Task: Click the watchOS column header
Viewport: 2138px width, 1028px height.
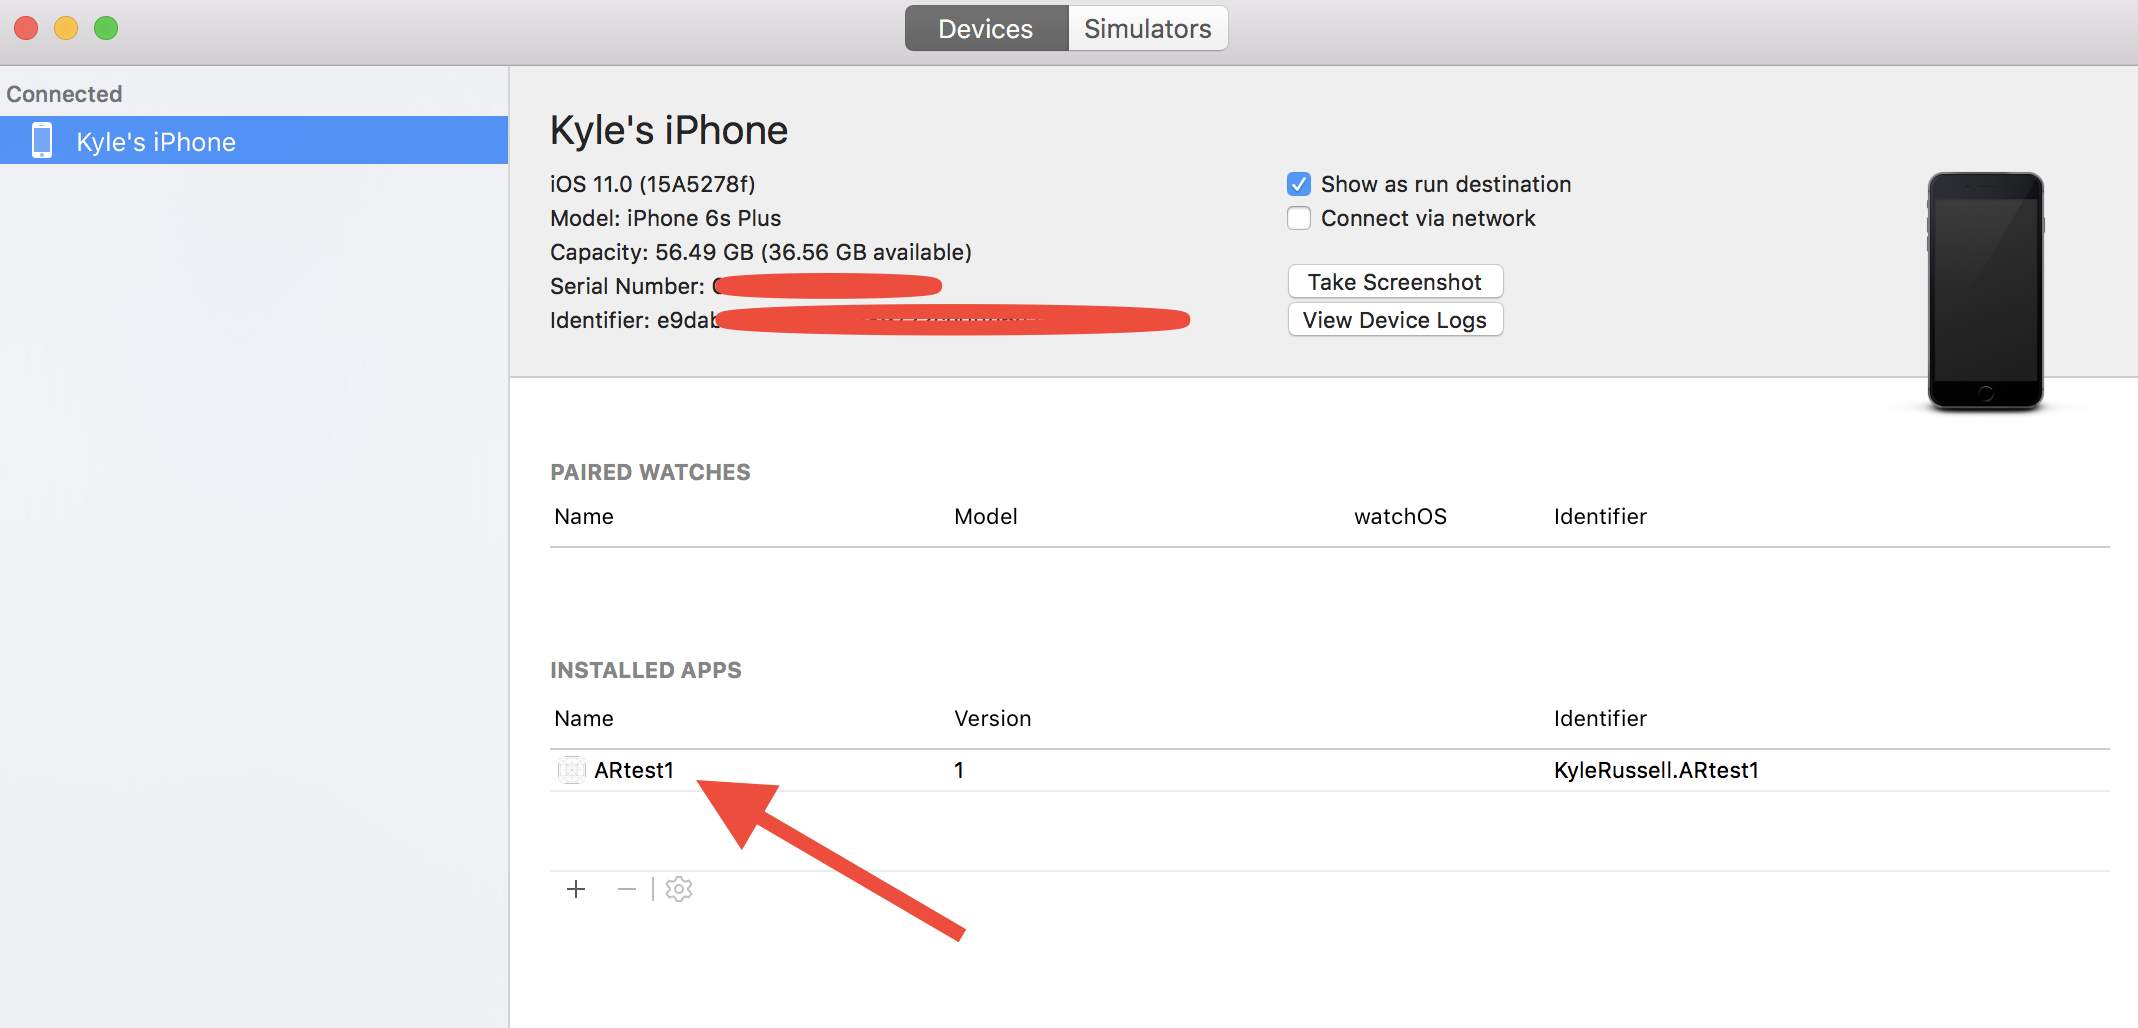Action: click(x=1400, y=516)
